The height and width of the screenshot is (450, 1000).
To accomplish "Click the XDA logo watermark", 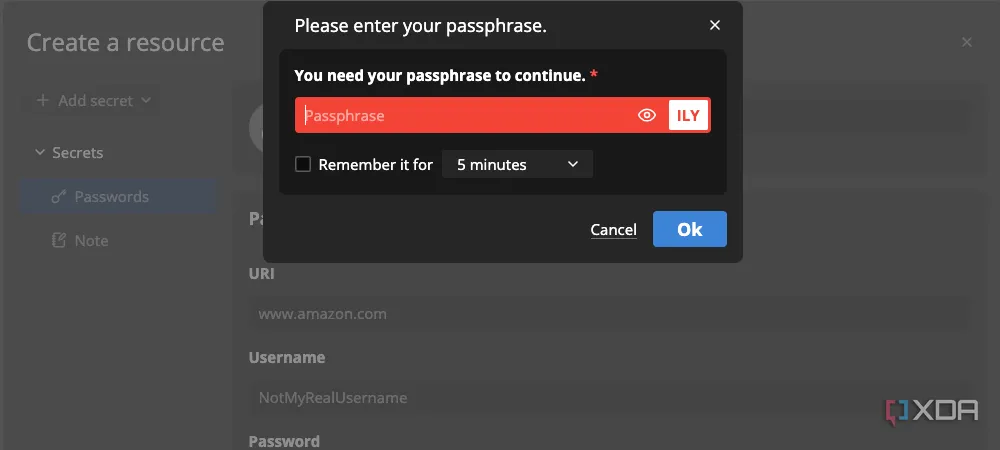I will pyautogui.click(x=932, y=412).
